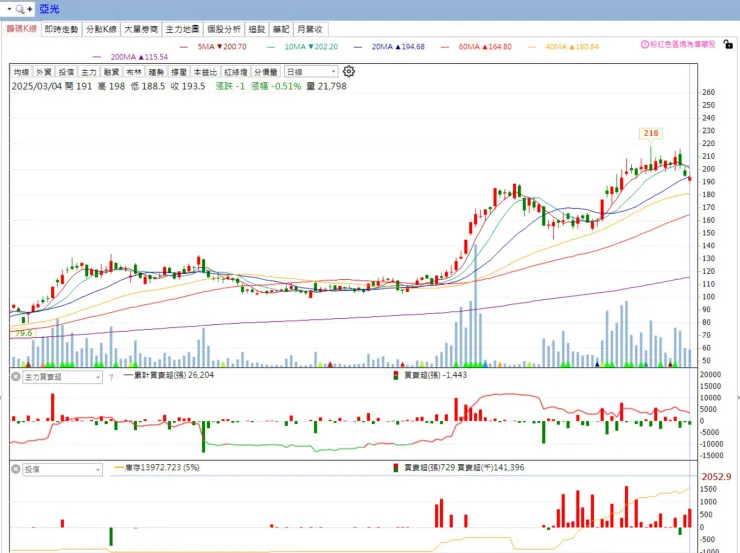Click the question mark help icon
The image size is (740, 553).
111,377
